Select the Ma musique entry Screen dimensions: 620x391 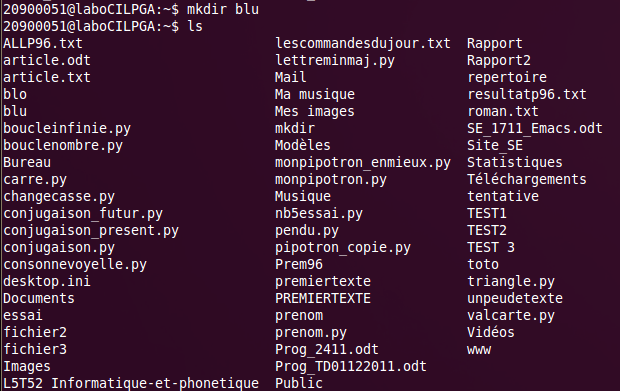[x=315, y=94]
